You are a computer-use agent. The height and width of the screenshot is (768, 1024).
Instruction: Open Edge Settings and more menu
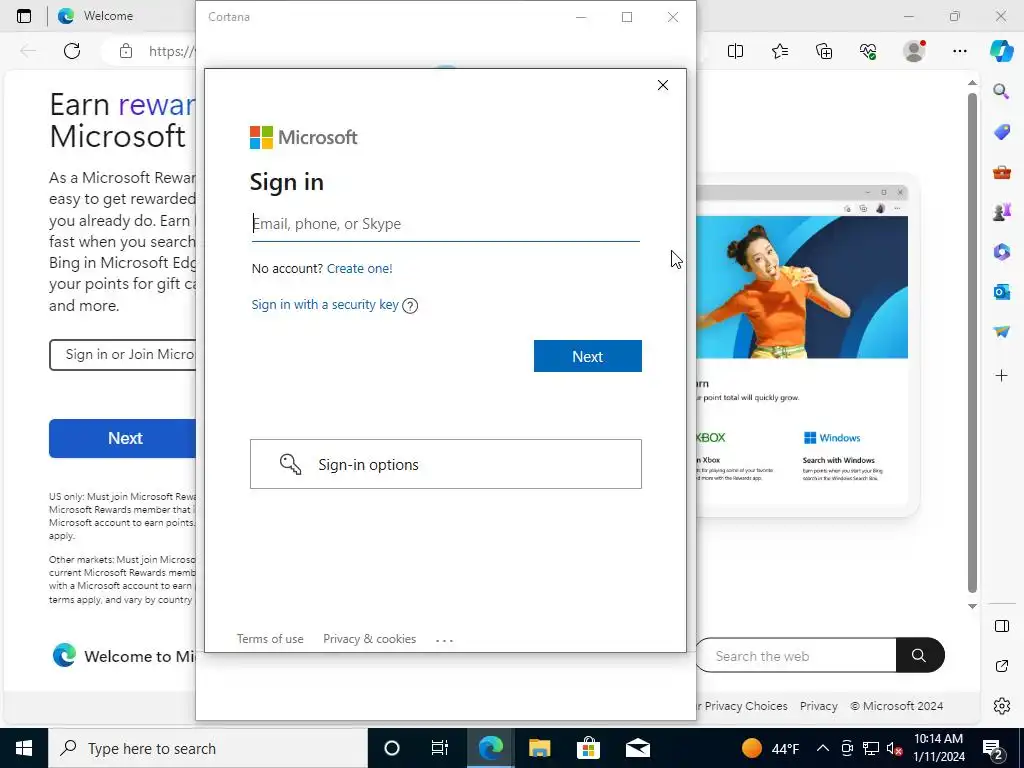pyautogui.click(x=959, y=51)
